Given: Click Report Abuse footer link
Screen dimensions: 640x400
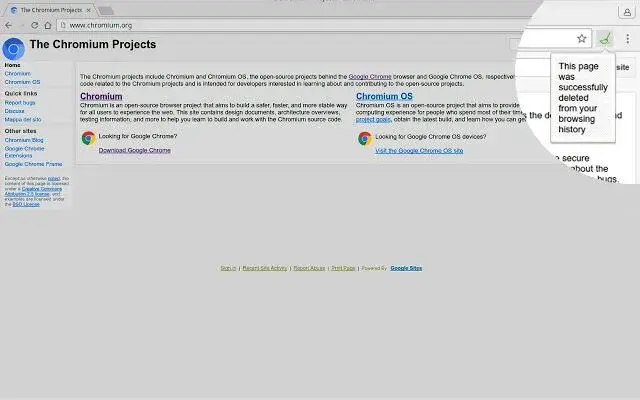Looking at the screenshot, I should coord(309,268).
